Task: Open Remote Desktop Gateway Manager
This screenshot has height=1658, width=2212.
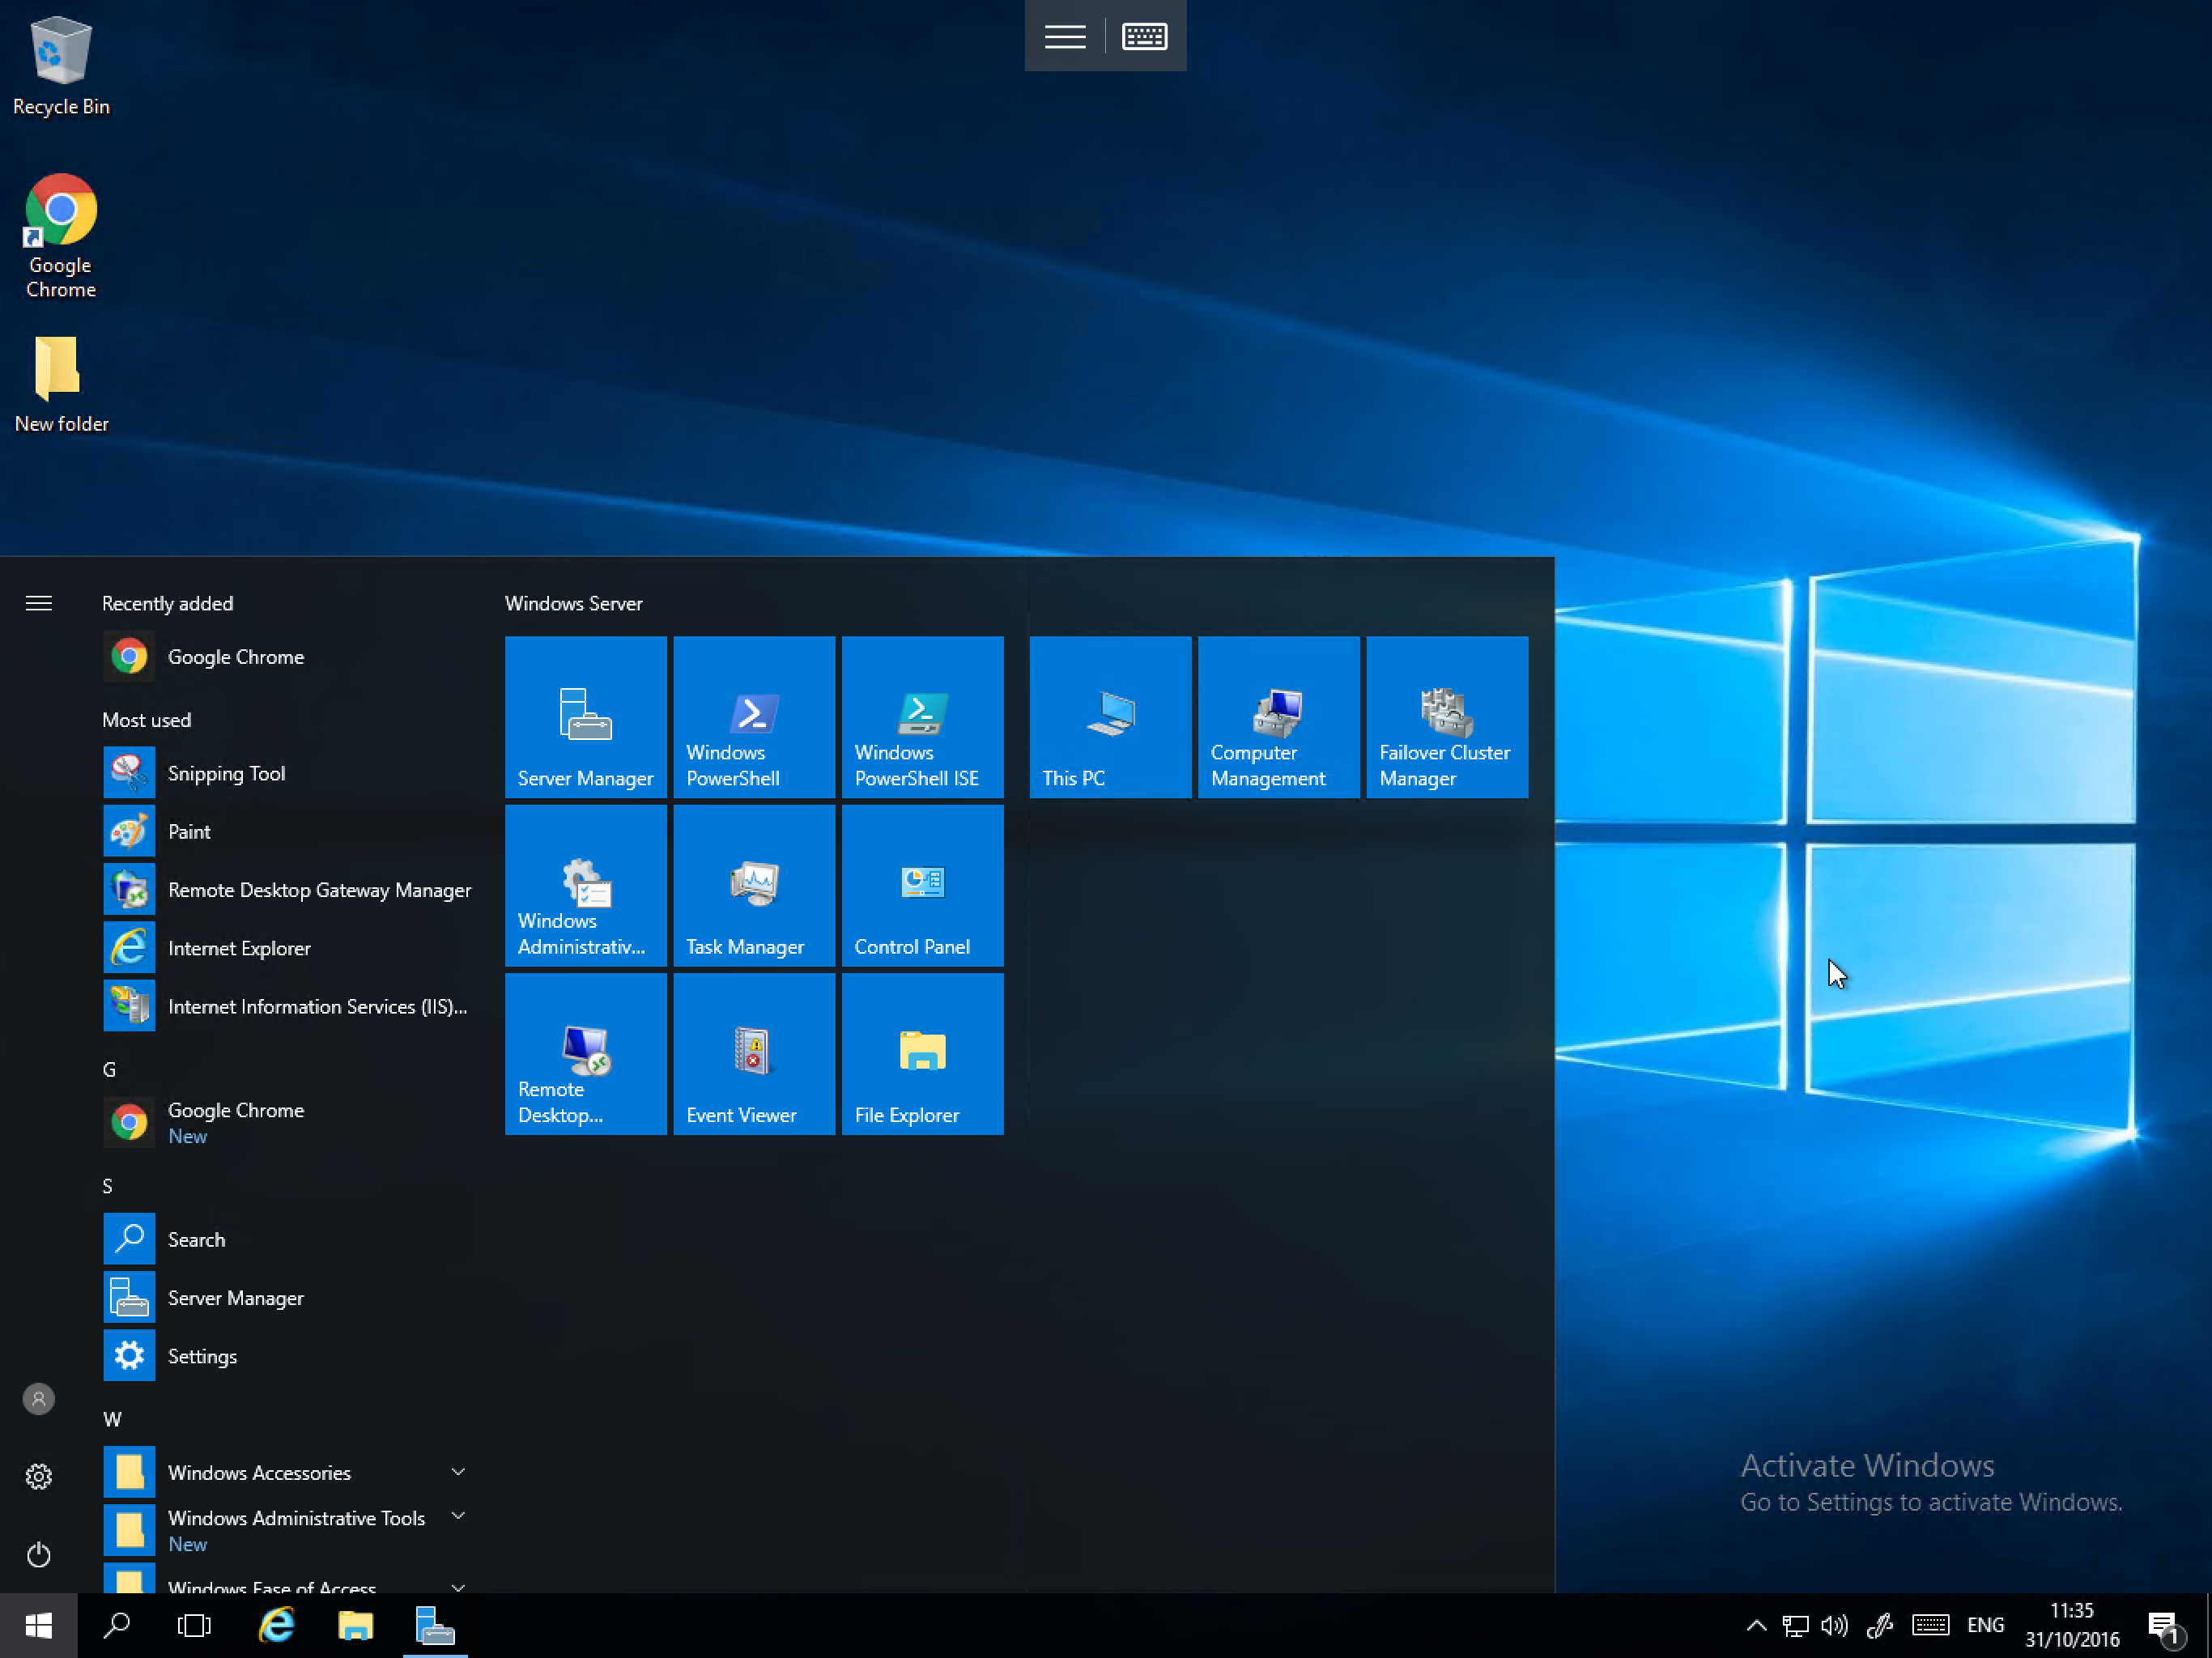Action: pos(288,890)
